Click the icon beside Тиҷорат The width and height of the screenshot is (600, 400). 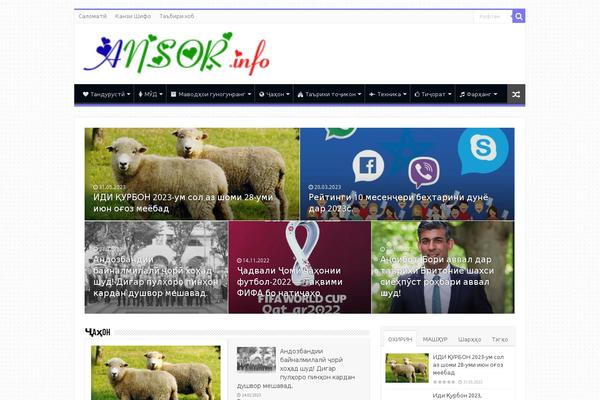[417, 94]
